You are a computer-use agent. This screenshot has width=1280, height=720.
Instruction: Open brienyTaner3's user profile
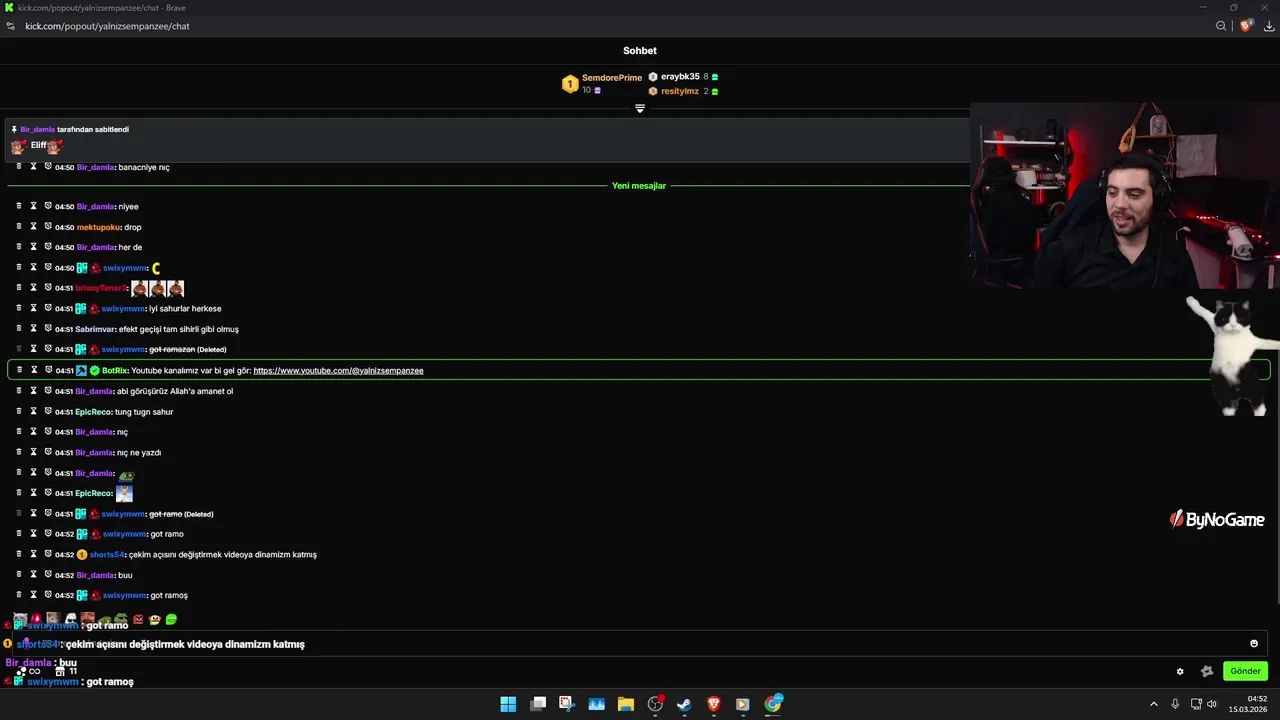101,288
